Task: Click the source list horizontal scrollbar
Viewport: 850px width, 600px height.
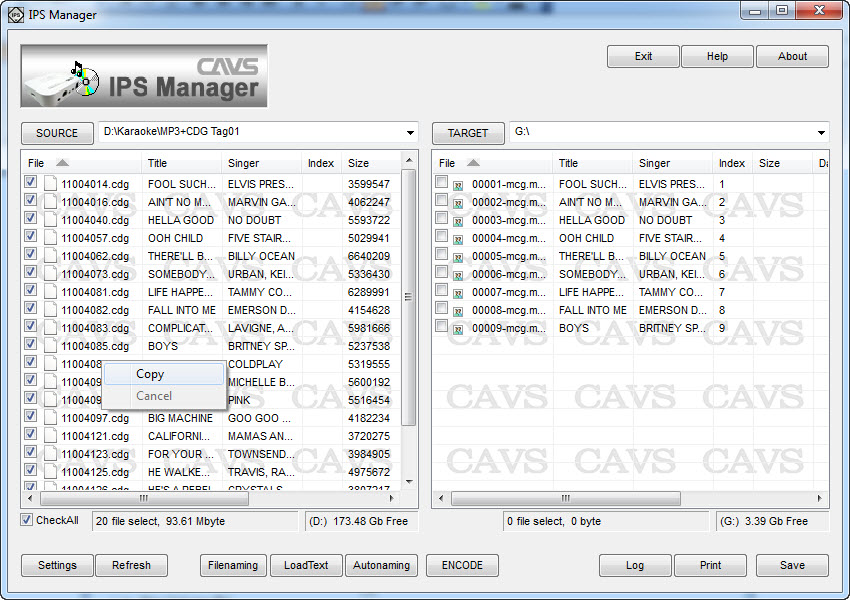Action: coord(143,498)
